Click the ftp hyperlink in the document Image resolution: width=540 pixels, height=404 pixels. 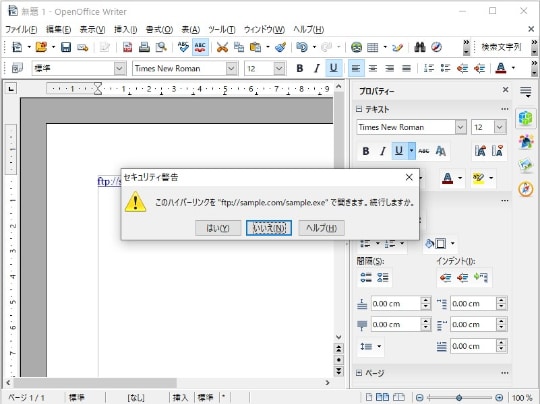coord(110,181)
